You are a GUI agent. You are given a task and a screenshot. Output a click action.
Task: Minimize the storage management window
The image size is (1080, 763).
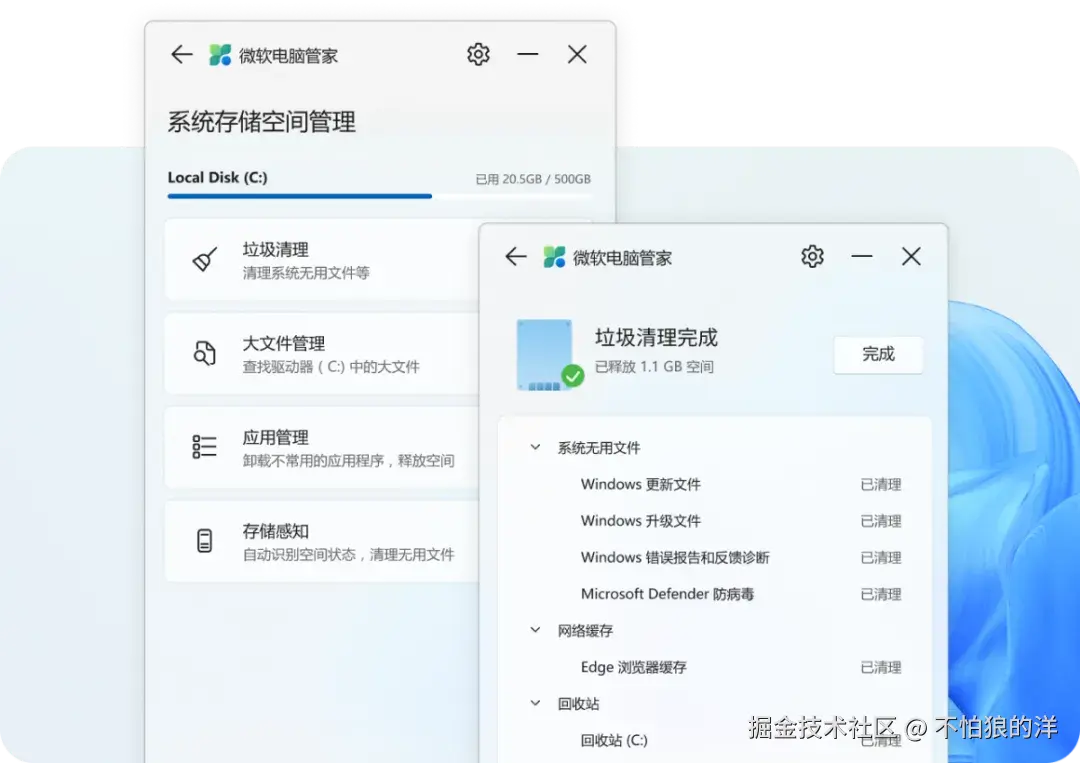[x=528, y=54]
